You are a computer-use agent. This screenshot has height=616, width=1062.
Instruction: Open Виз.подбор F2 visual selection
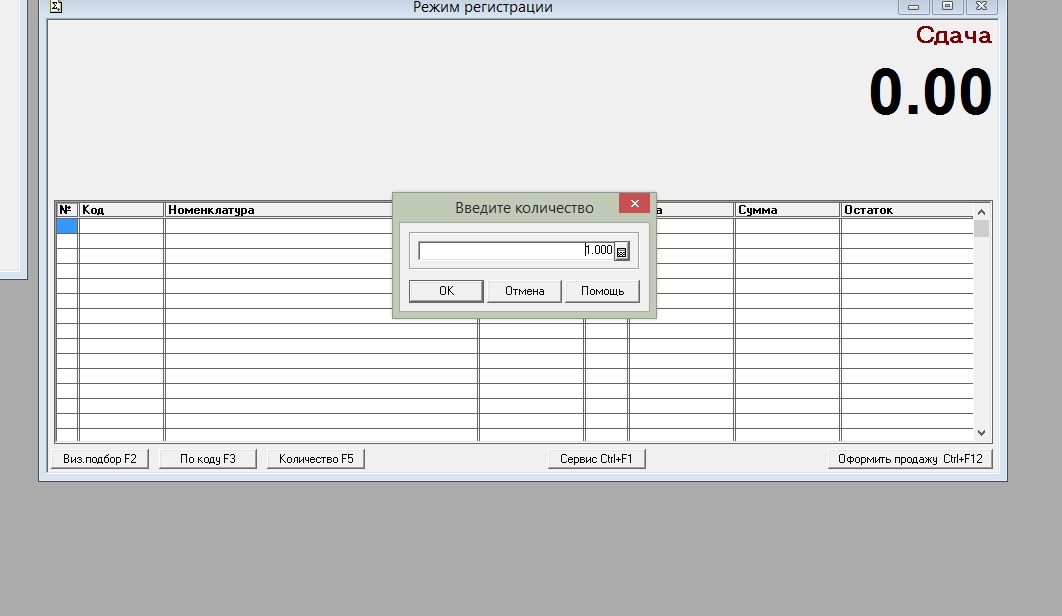coord(99,459)
